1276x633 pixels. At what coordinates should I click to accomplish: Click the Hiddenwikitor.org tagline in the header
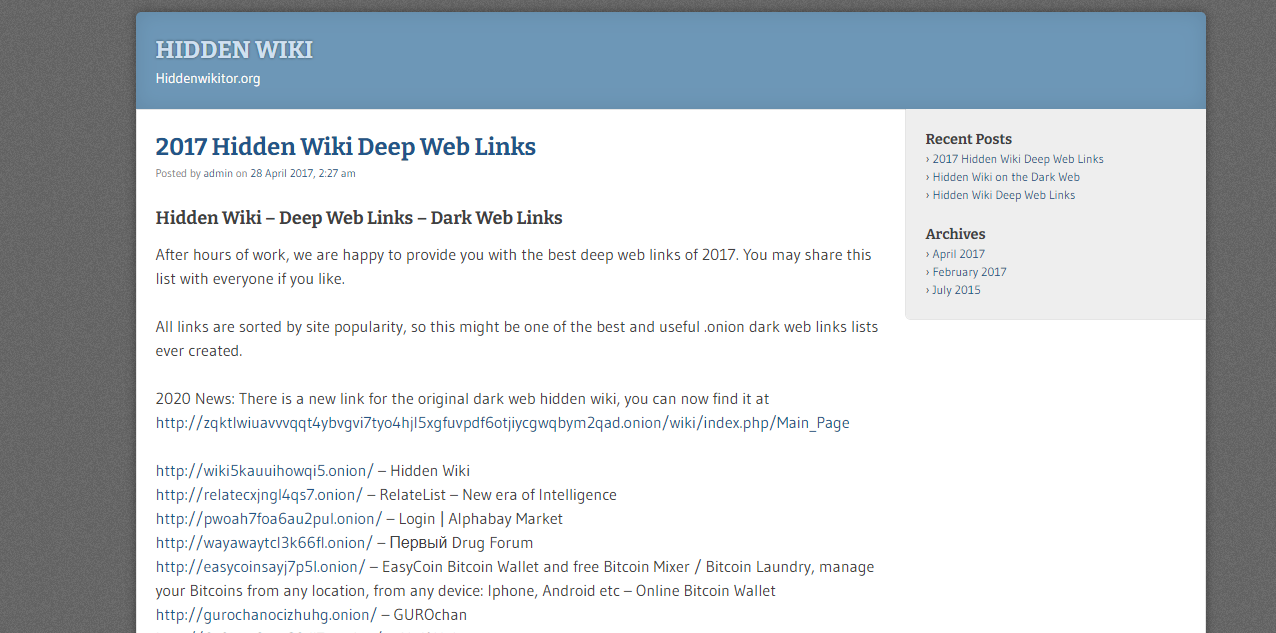(x=208, y=79)
